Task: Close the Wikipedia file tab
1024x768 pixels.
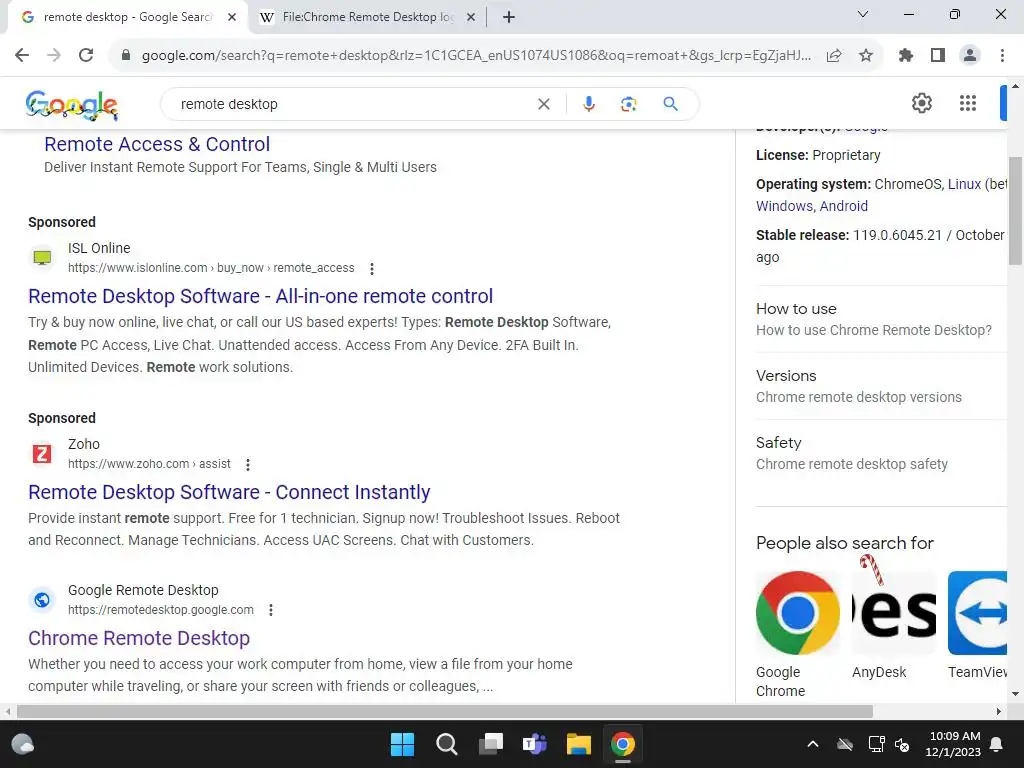Action: tap(470, 17)
